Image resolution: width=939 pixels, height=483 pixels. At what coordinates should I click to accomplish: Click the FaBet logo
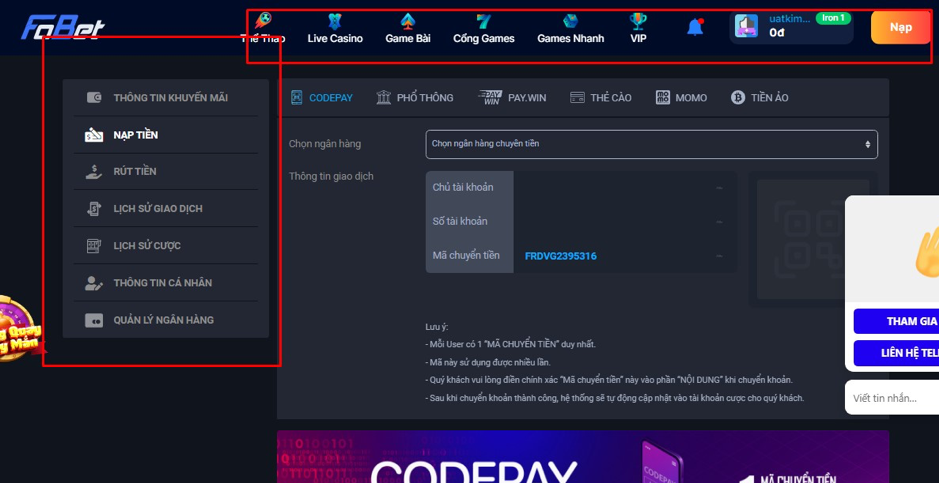pyautogui.click(x=63, y=27)
